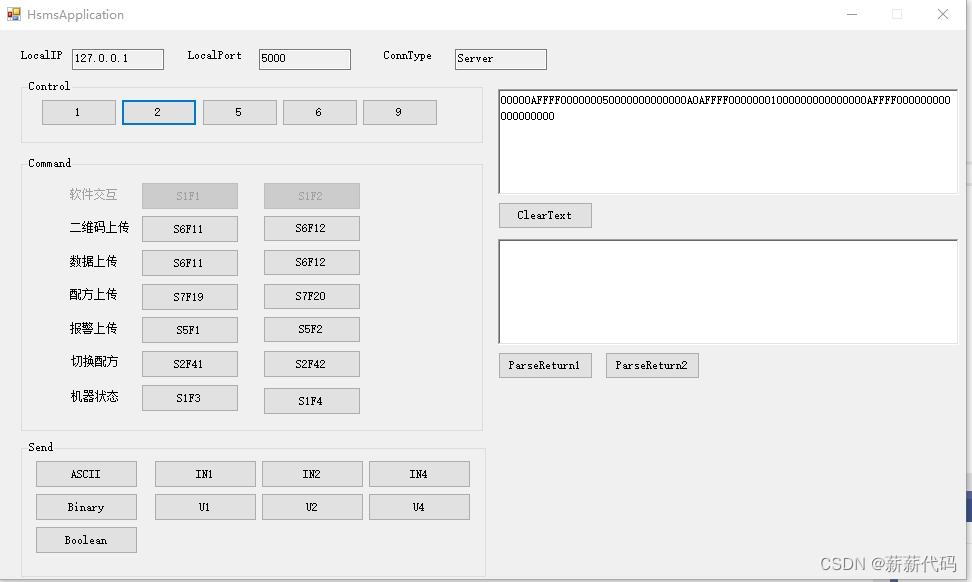Click the hex message log text box

point(728,141)
